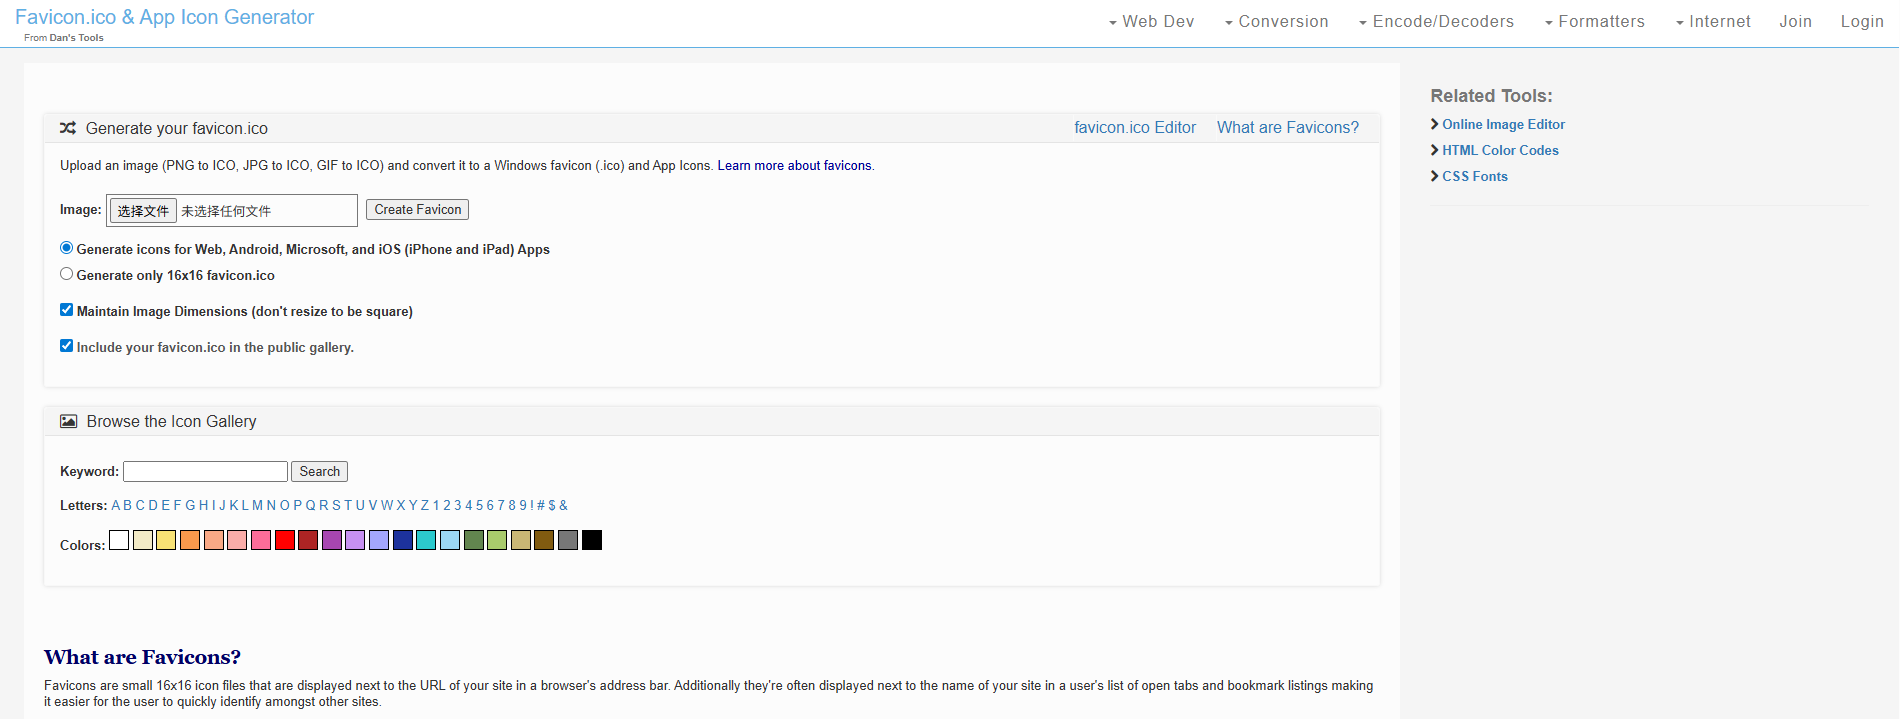Pick the bright red color swatch
Screen dimensions: 1900x719
pos(285,540)
